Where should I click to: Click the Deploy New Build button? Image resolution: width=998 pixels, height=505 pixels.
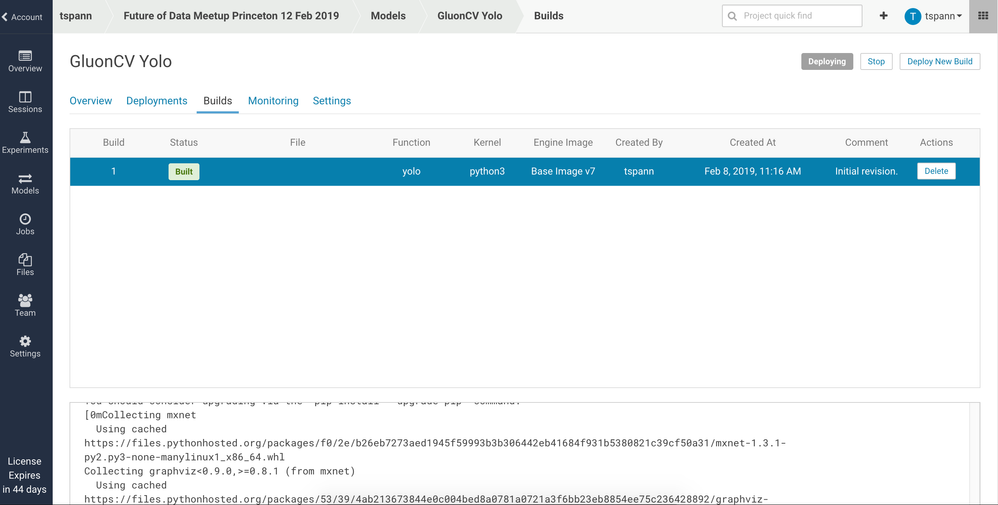click(x=939, y=62)
